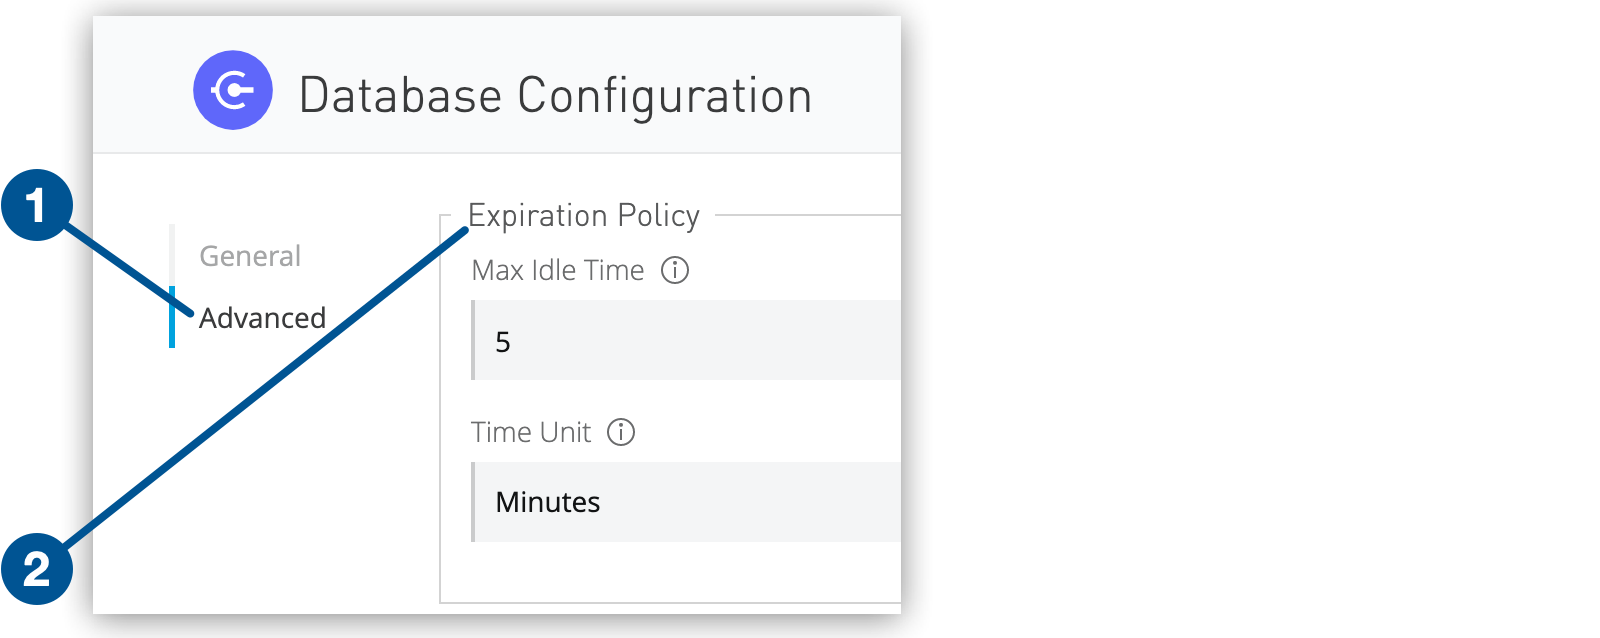Open the Time Unit dropdown showing Minutes
This screenshot has width=1600, height=638.
pyautogui.click(x=686, y=502)
